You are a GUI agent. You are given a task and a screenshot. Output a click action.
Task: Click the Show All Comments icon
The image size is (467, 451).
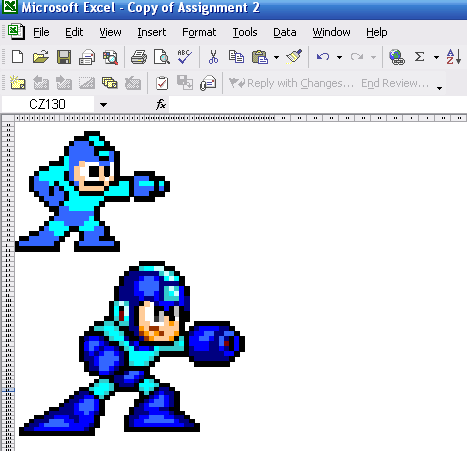click(110, 83)
